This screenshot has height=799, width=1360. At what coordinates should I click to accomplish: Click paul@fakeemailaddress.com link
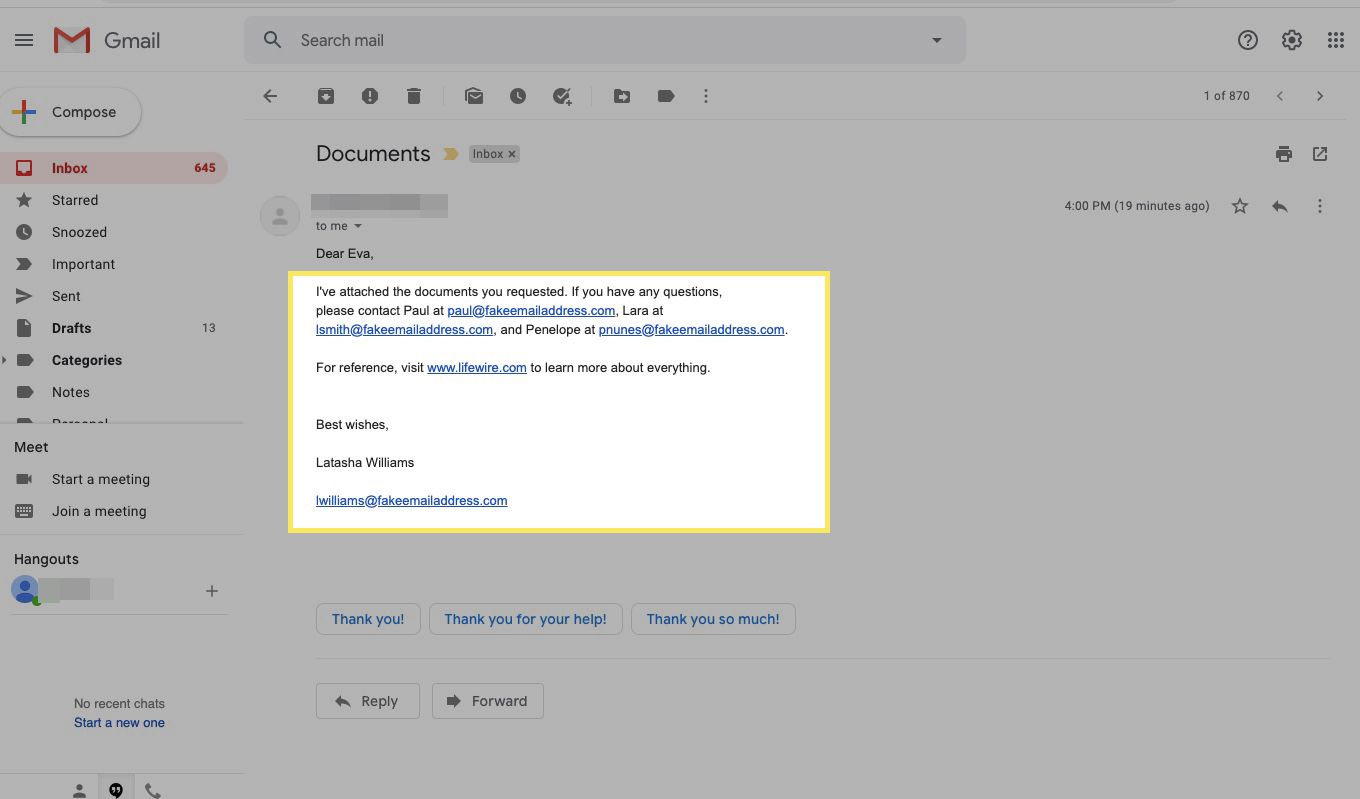(531, 311)
